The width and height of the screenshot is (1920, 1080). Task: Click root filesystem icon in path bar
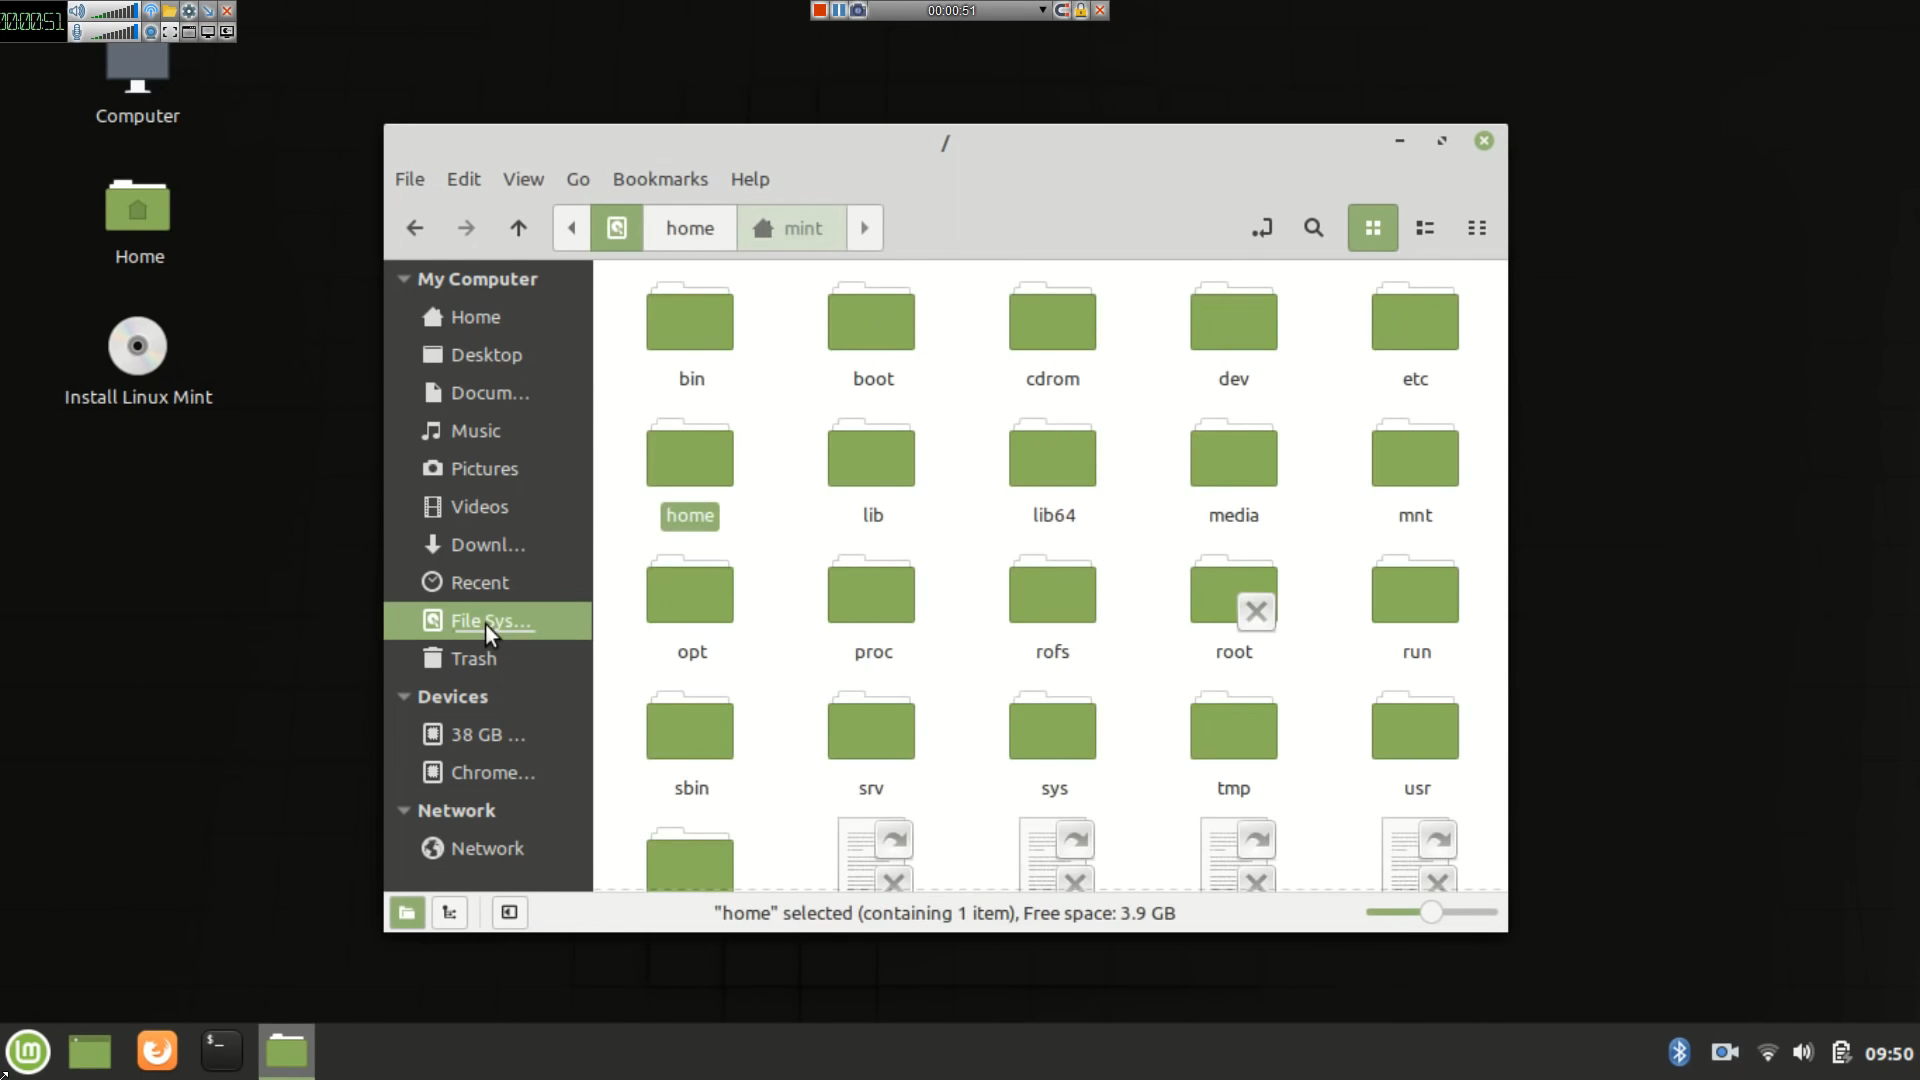tap(617, 228)
